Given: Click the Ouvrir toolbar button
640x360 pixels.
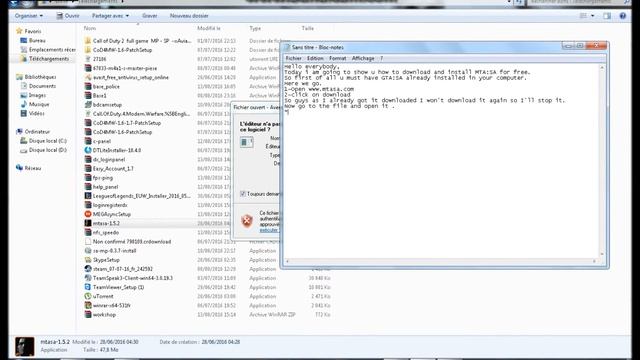Looking at the screenshot, I should click(68, 16).
